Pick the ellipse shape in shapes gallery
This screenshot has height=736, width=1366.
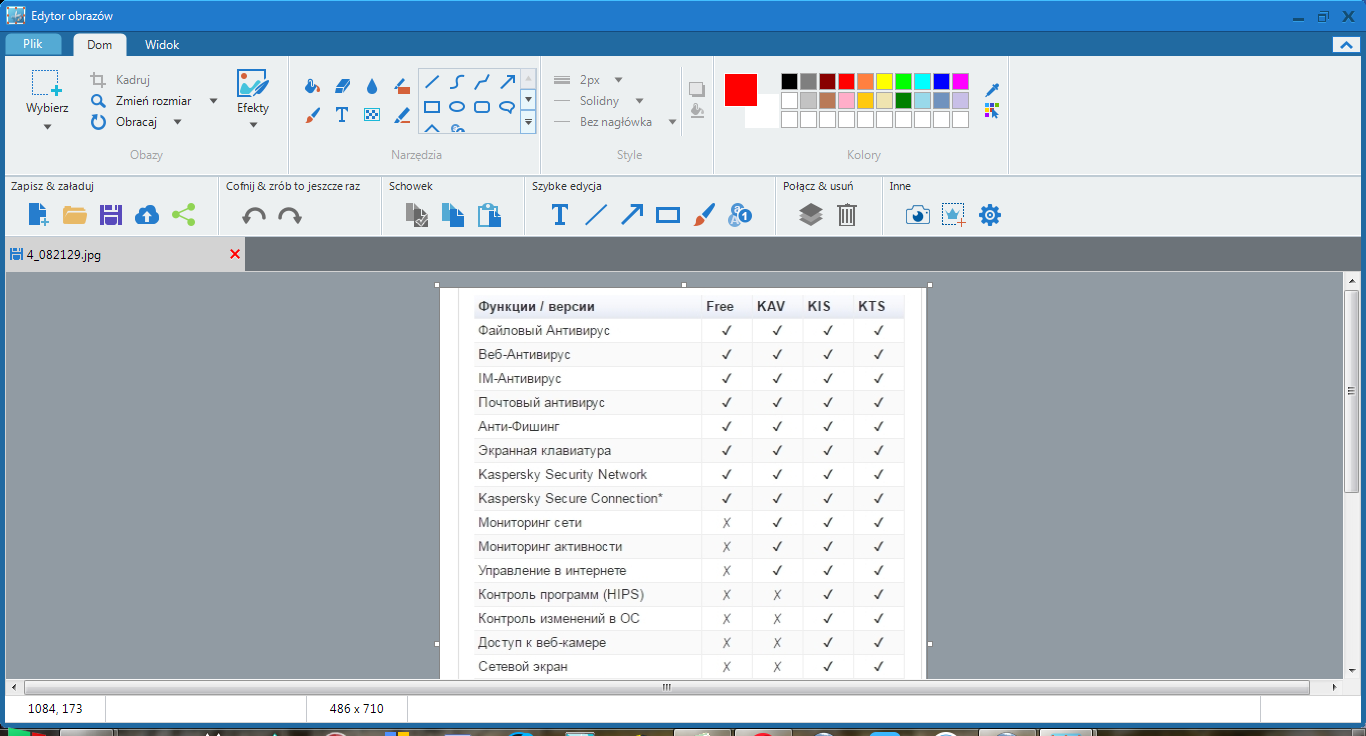tap(457, 107)
